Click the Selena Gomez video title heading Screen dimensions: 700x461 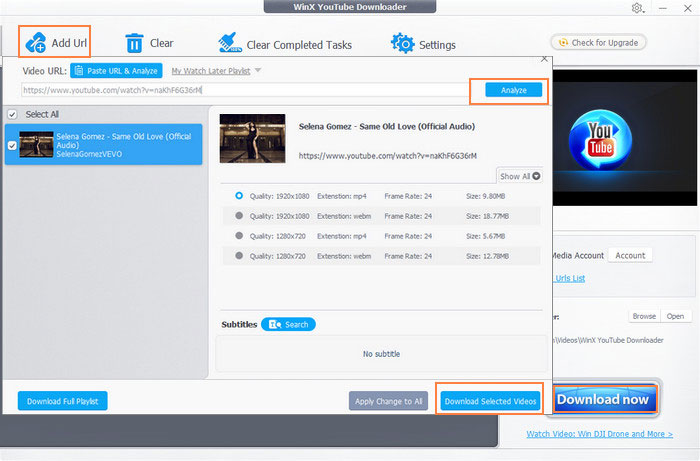coord(387,126)
